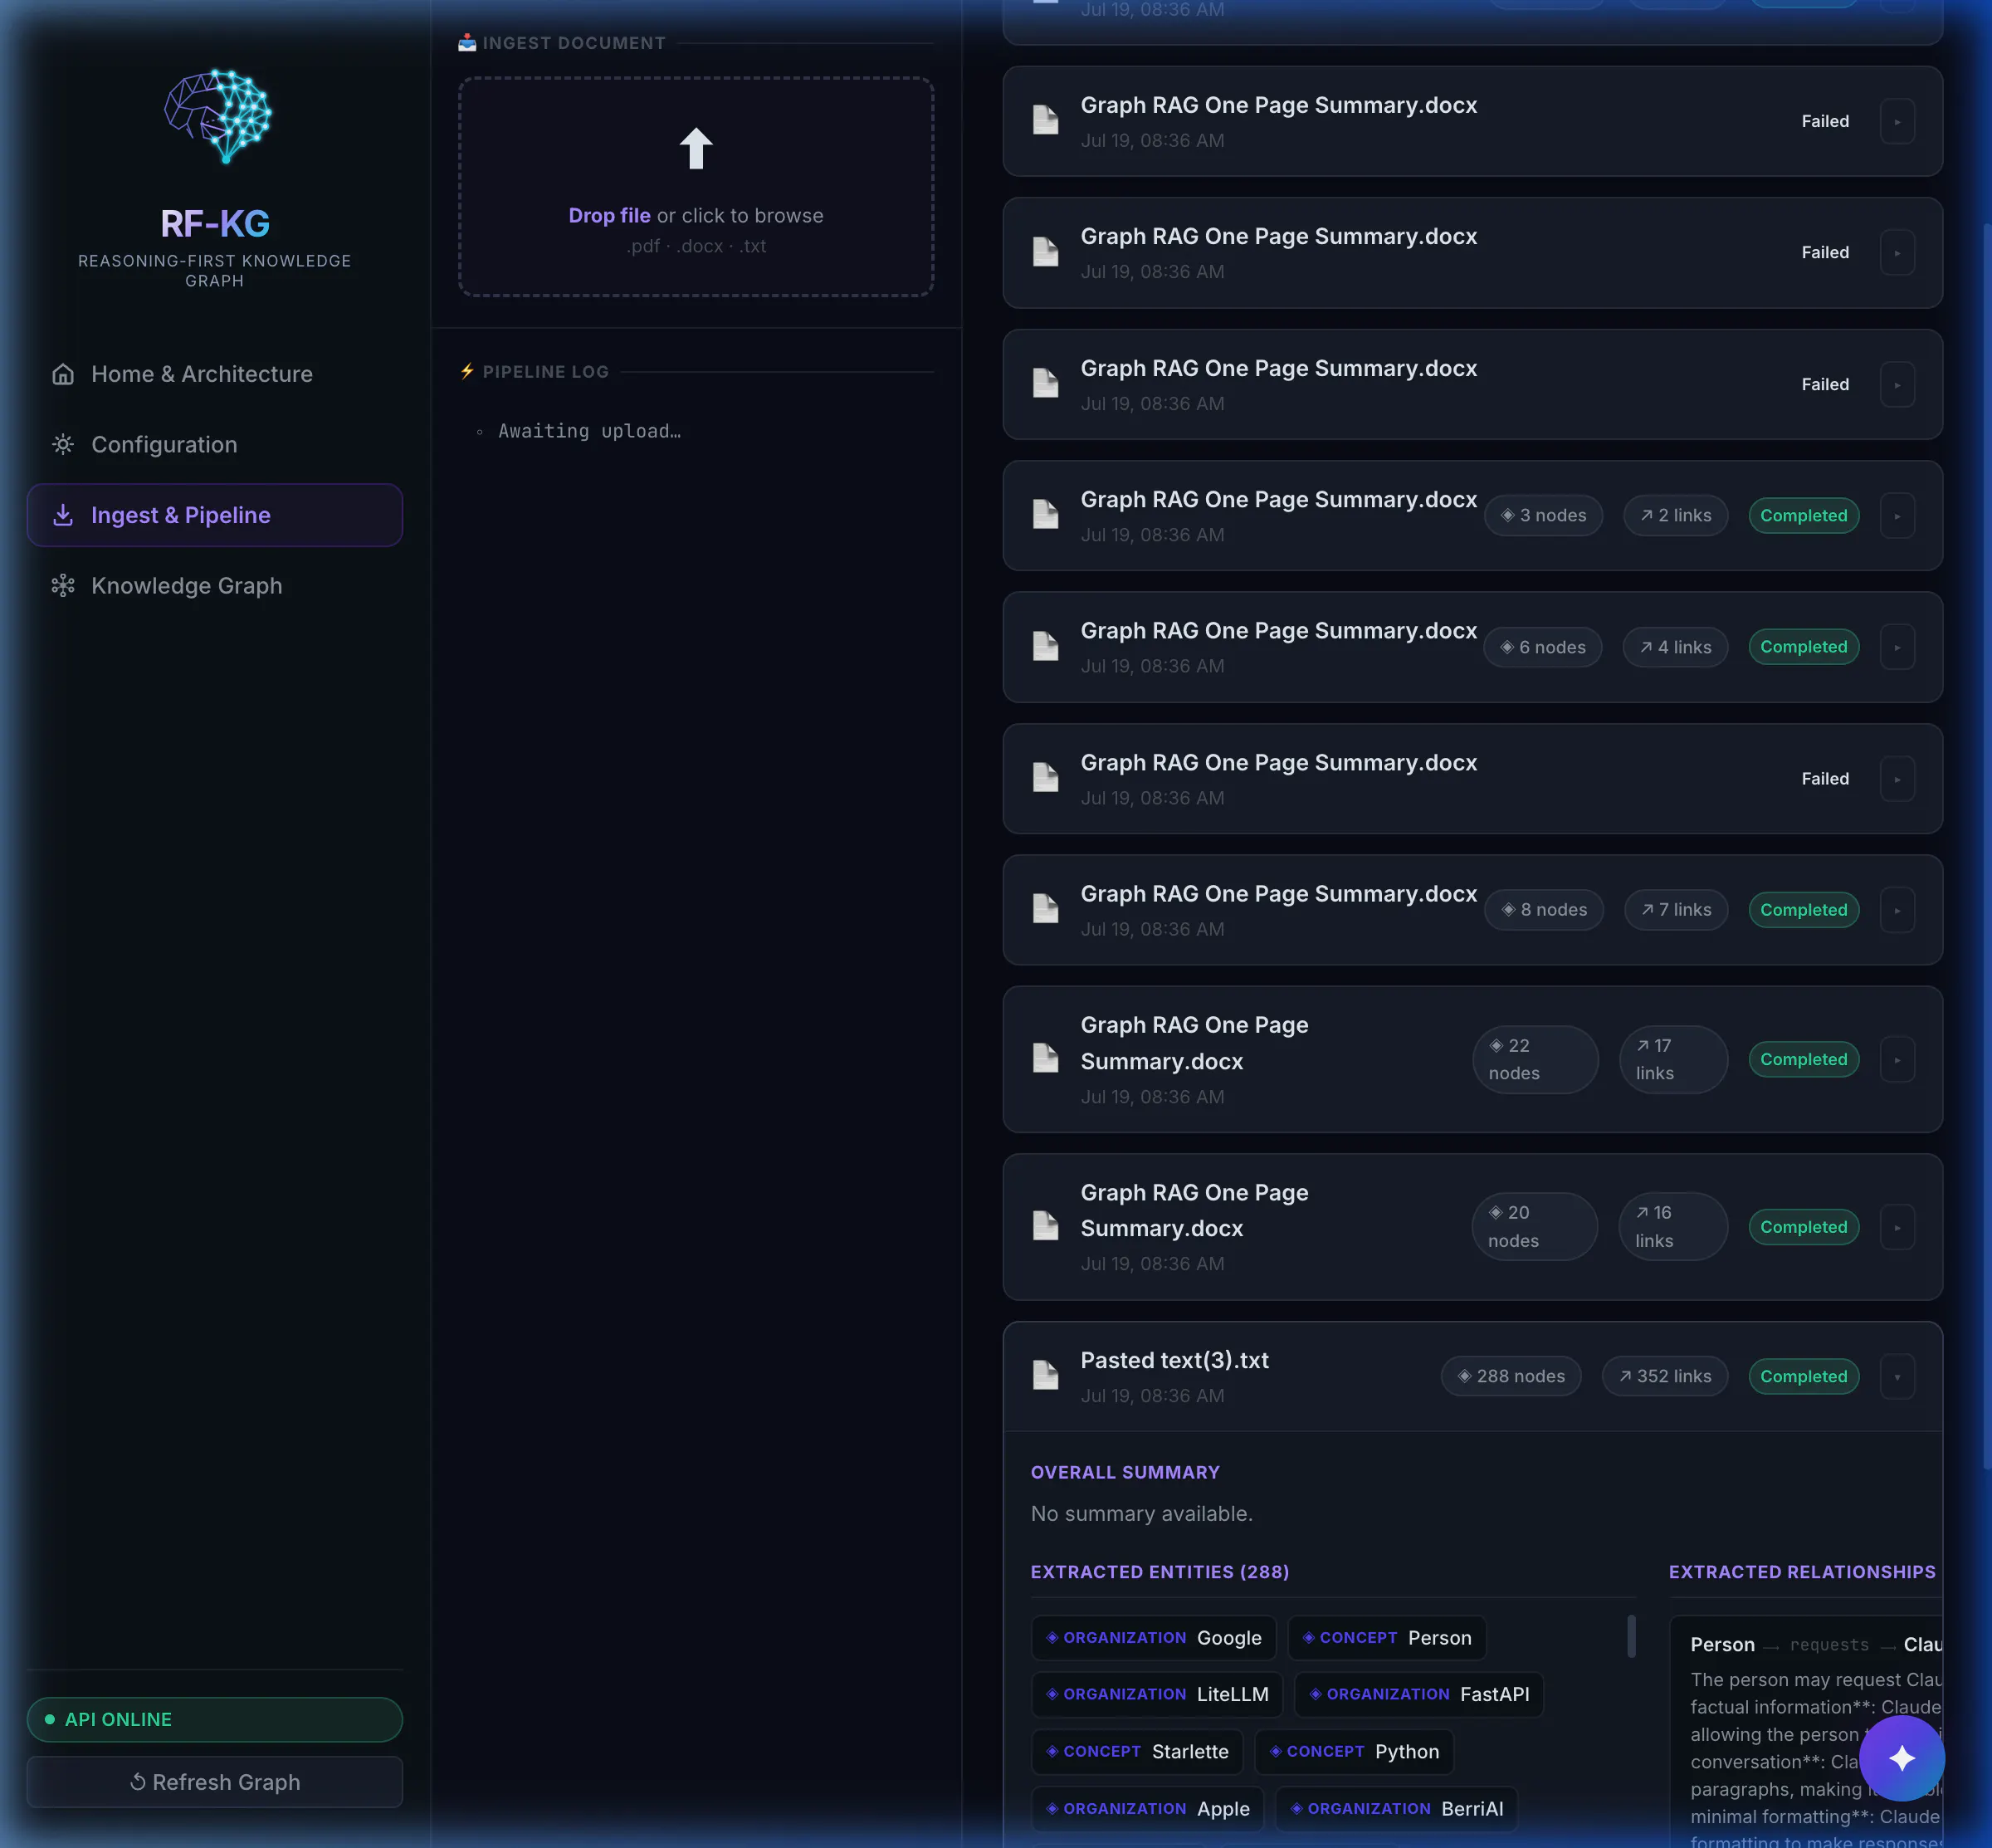Click Completed status on Pasted text(3).txt row

tap(1803, 1376)
